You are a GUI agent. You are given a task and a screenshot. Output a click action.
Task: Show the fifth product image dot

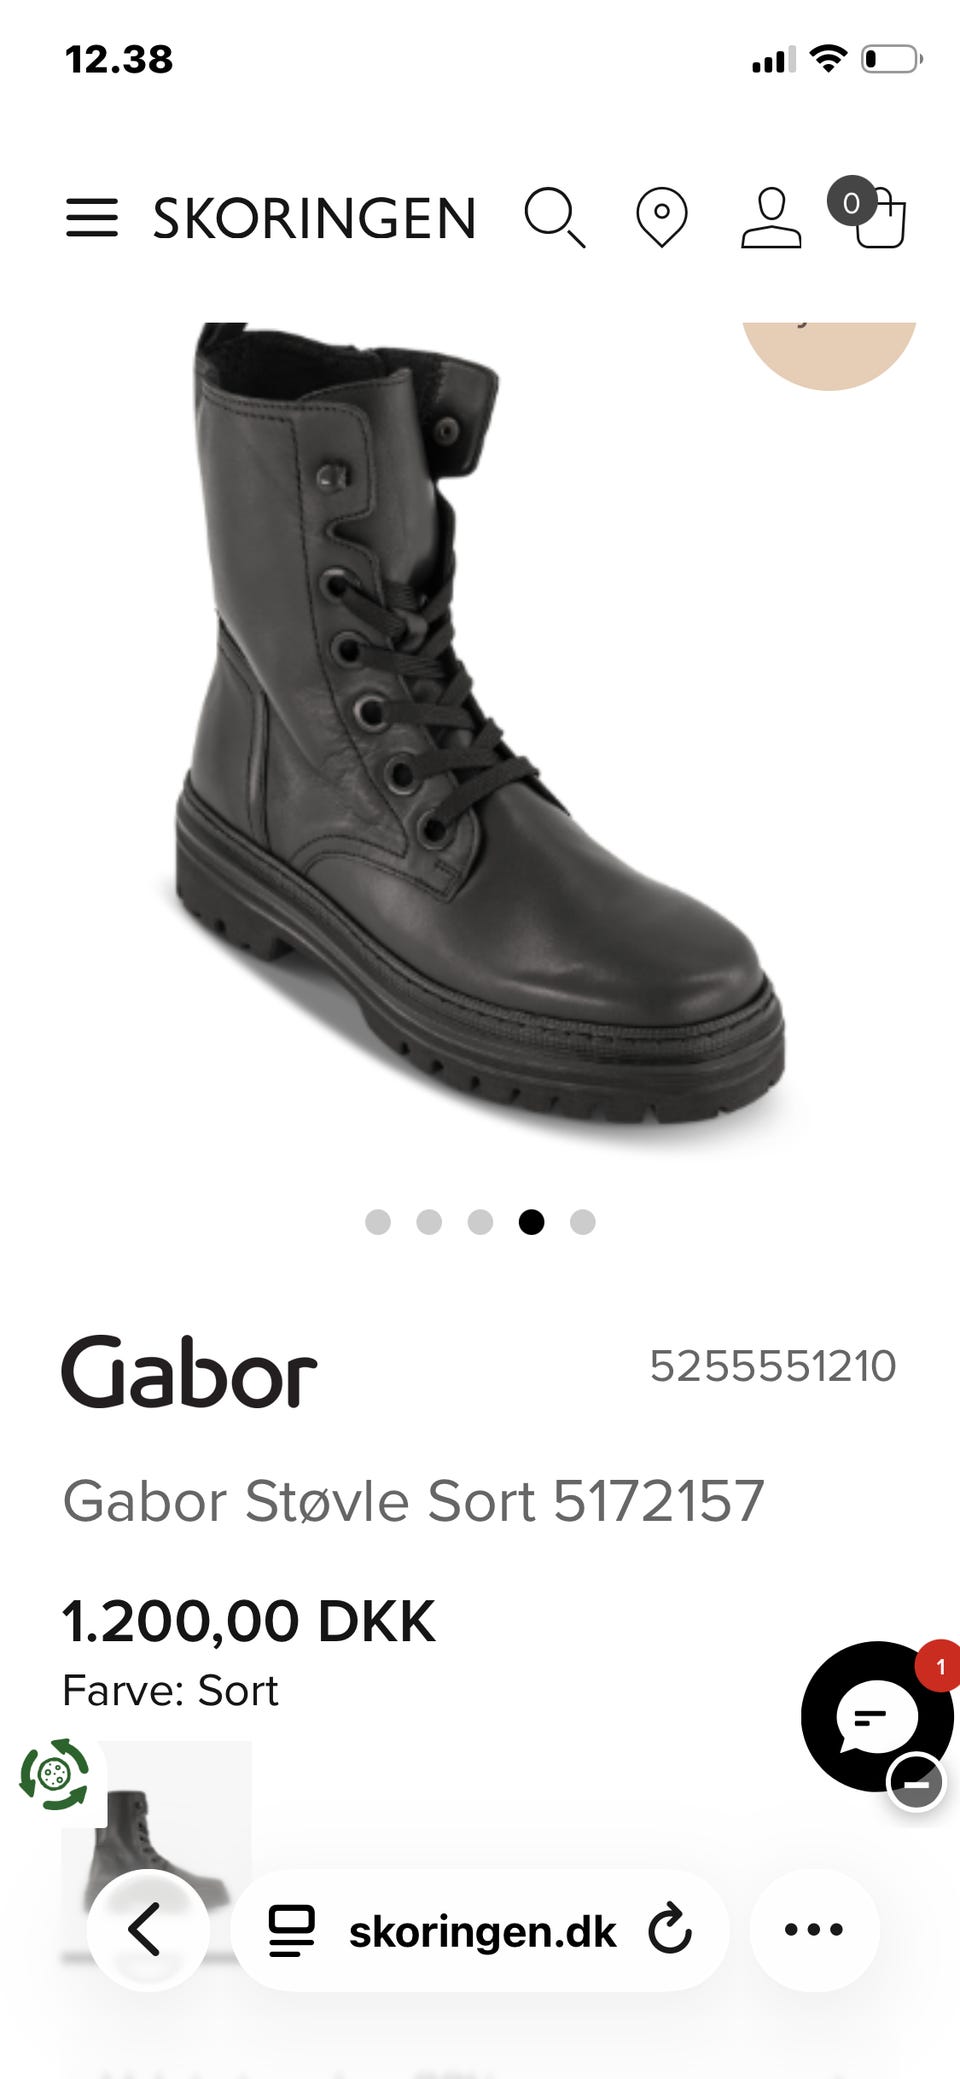583,1222
